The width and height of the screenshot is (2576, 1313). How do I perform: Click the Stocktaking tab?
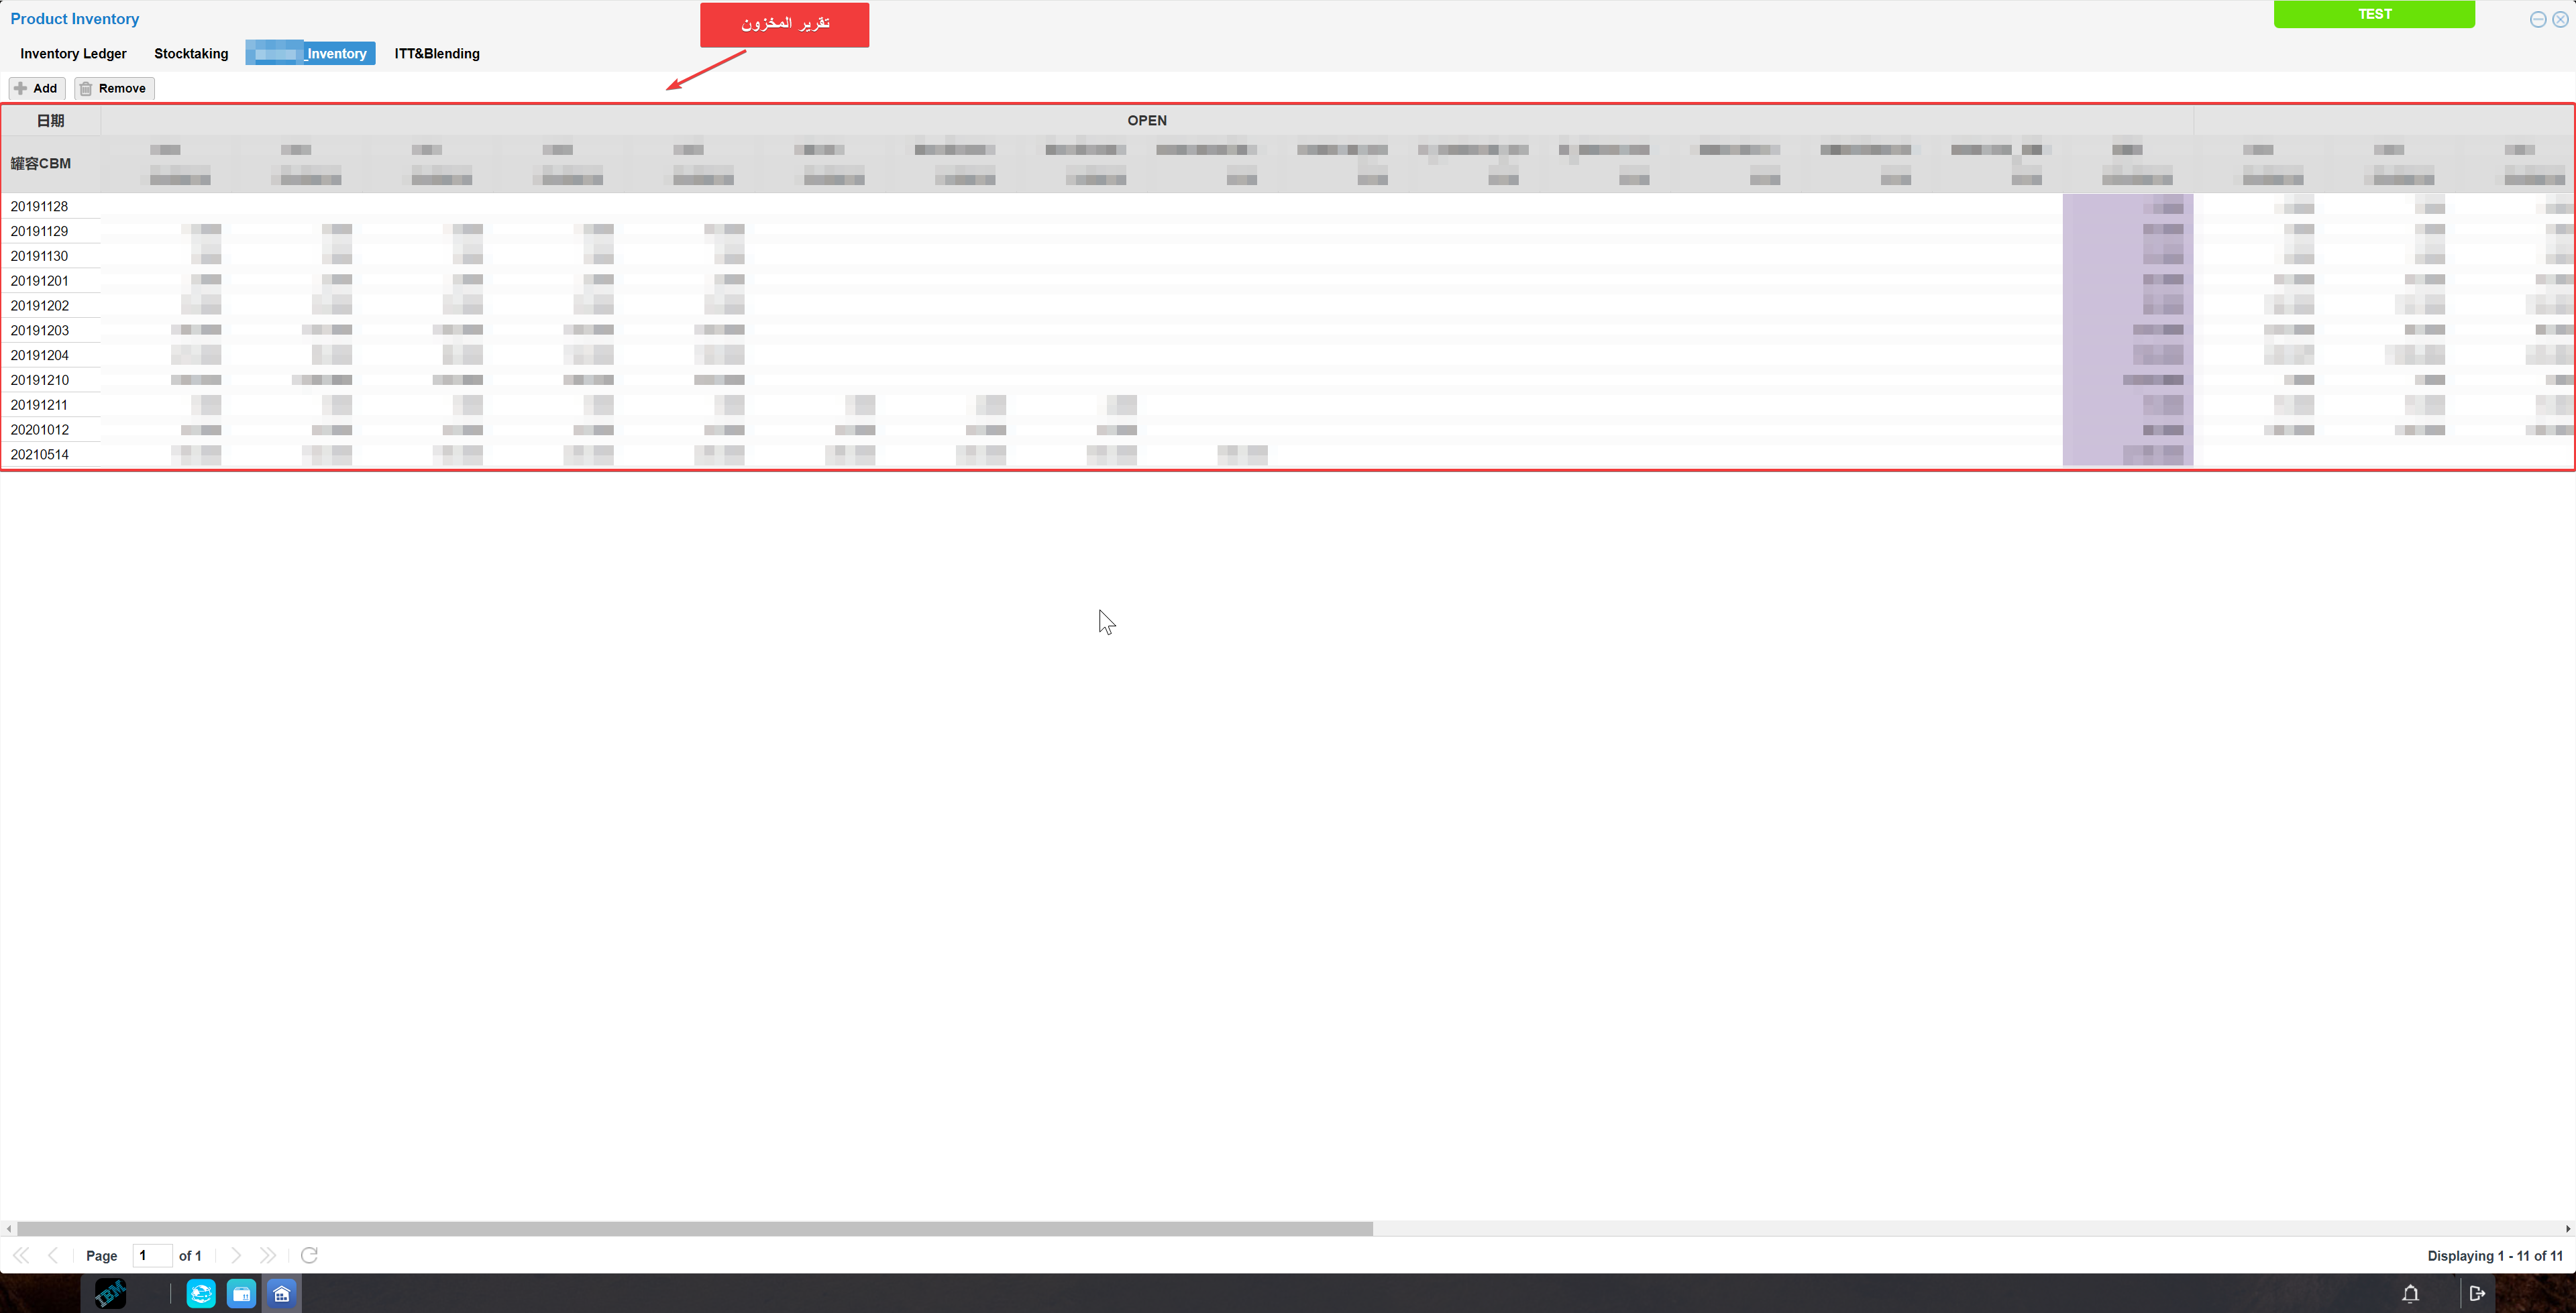click(x=189, y=52)
